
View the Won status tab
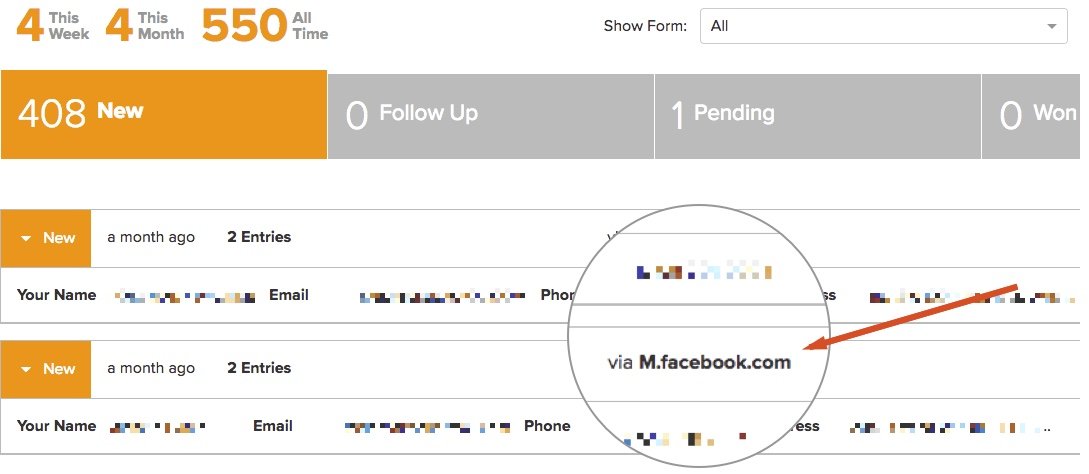[1035, 116]
